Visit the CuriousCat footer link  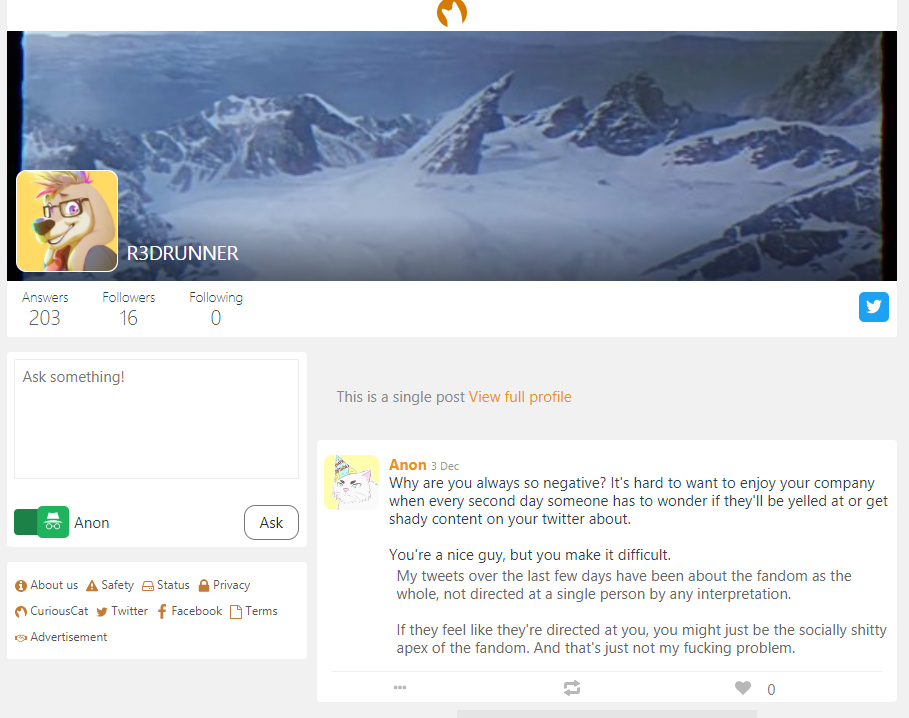(x=52, y=611)
